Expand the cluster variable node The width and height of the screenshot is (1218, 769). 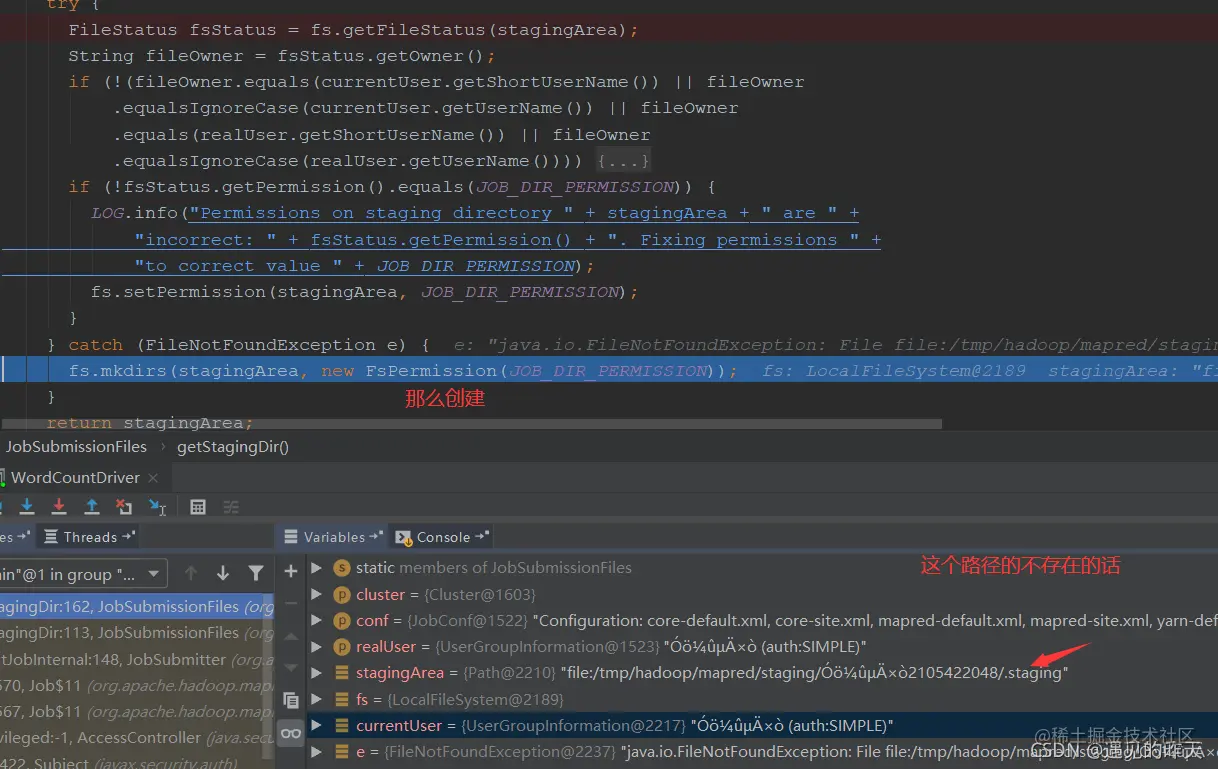[x=316, y=594]
